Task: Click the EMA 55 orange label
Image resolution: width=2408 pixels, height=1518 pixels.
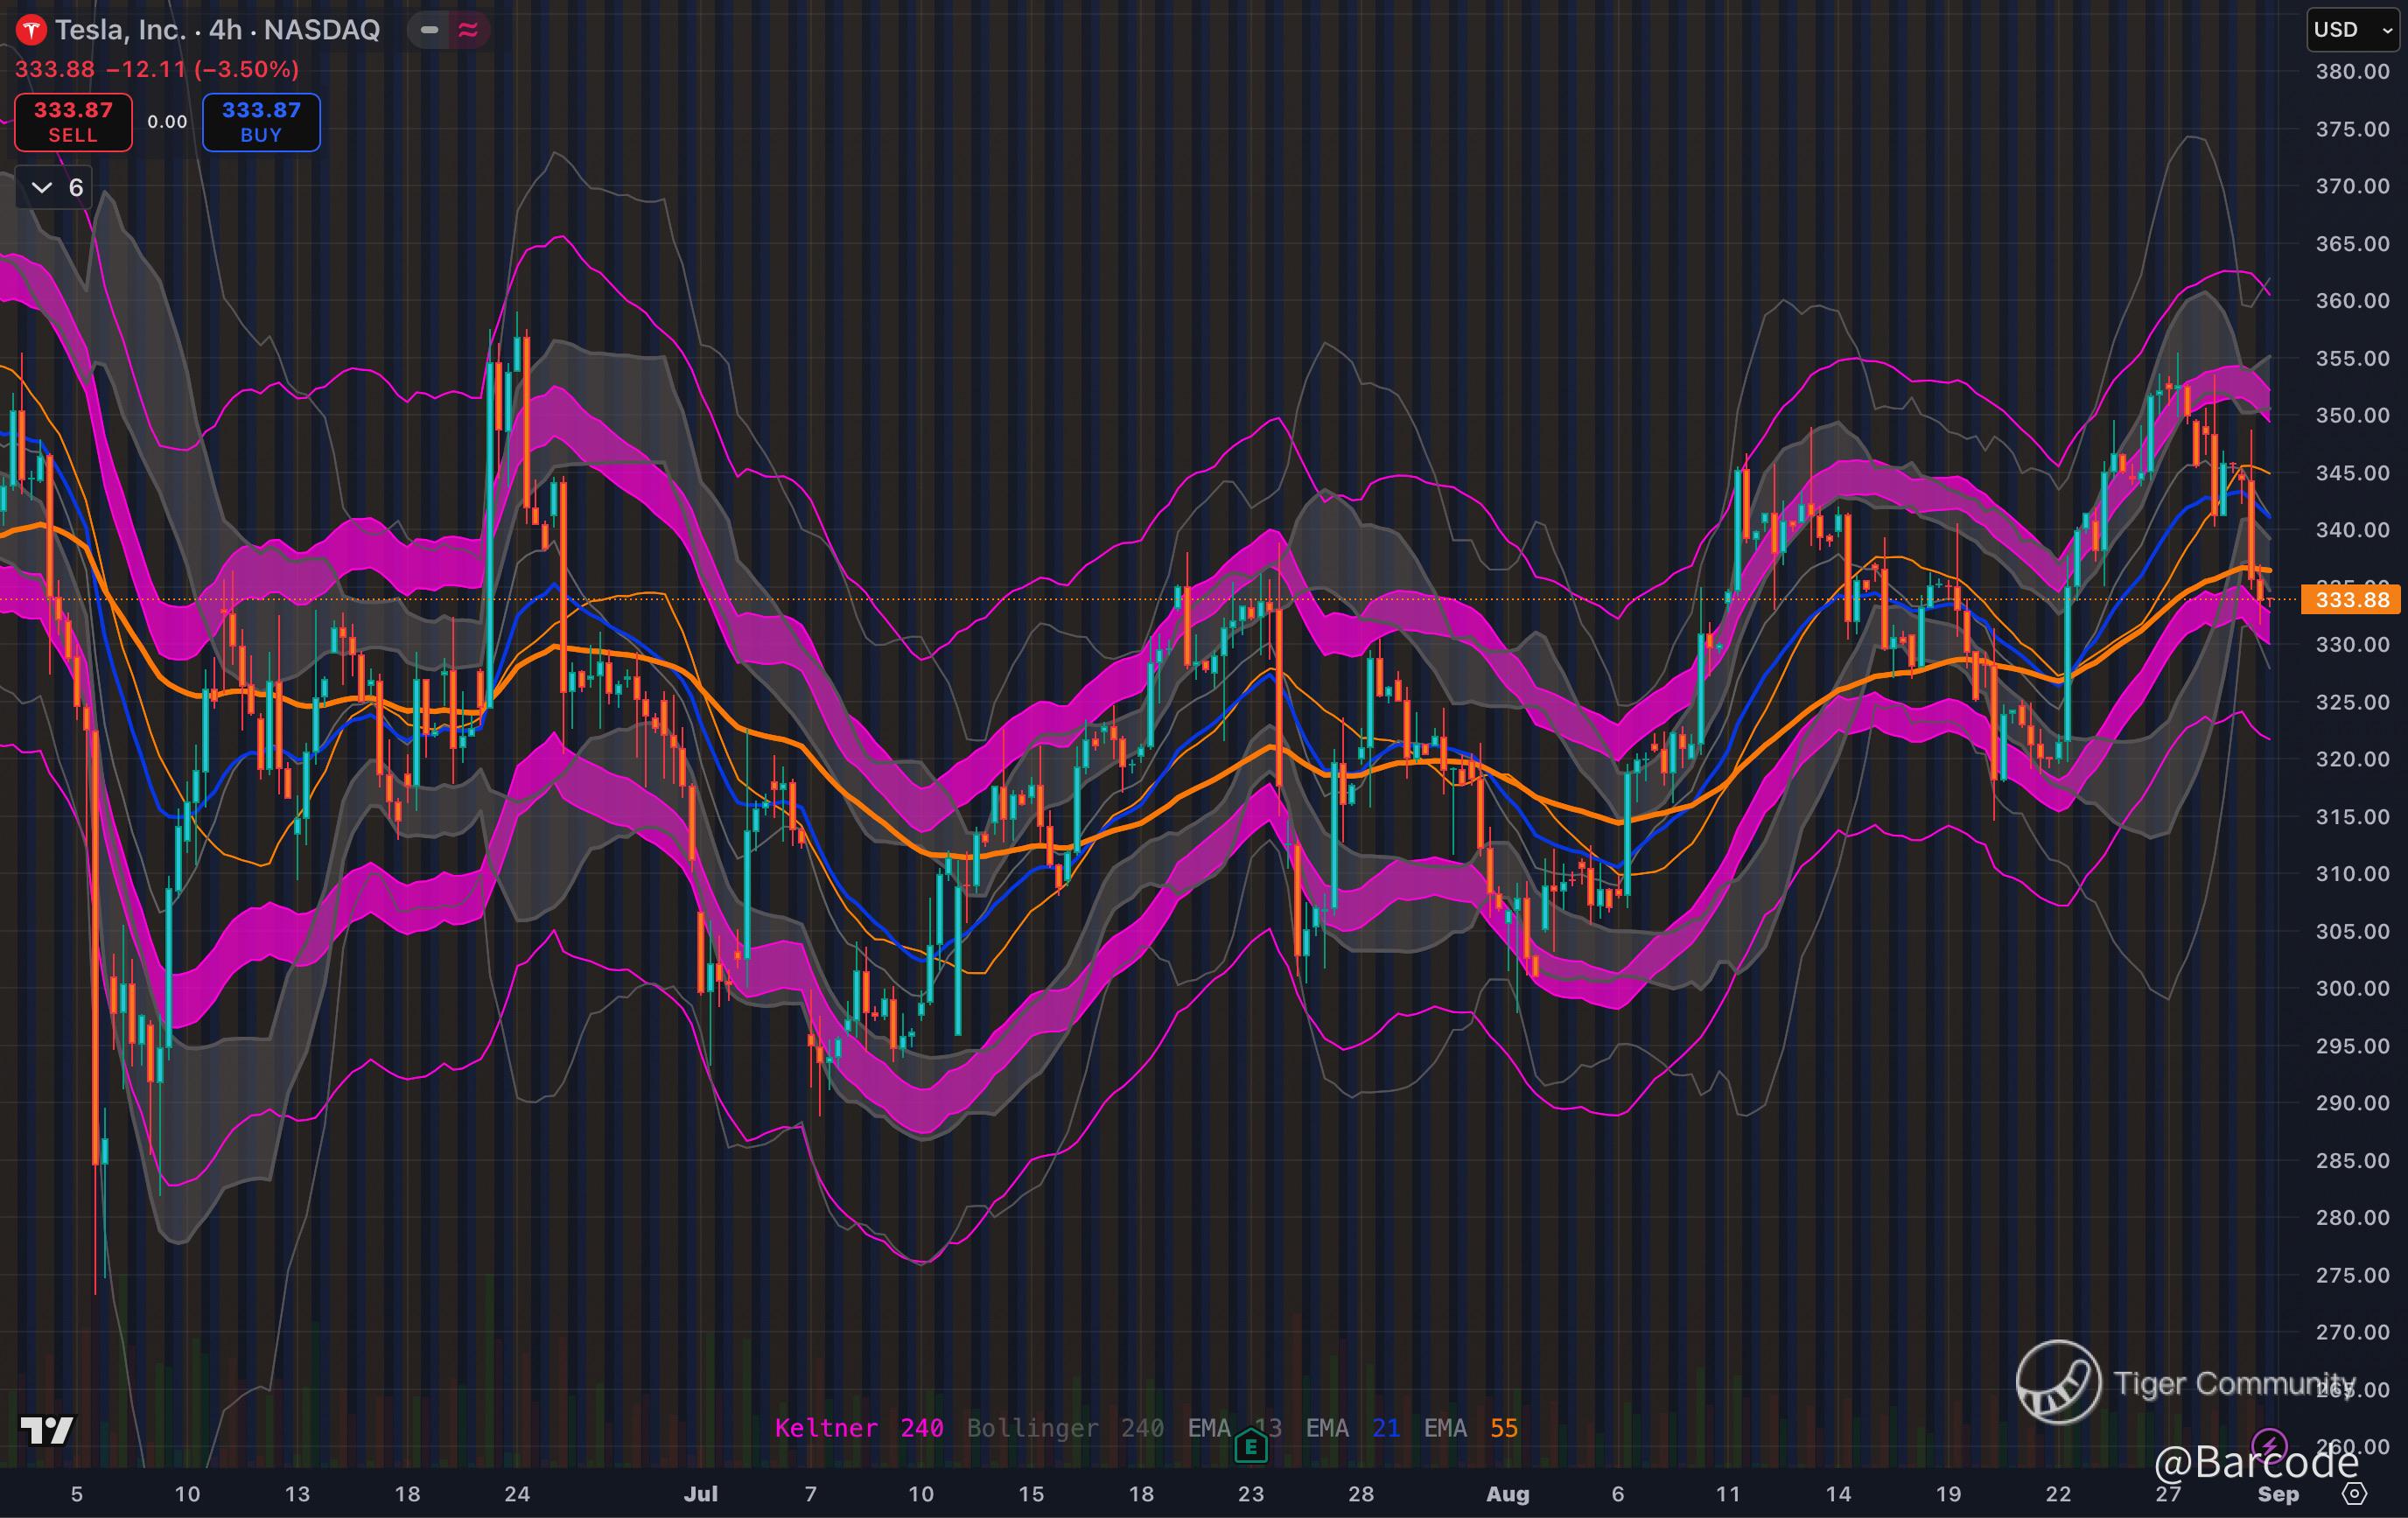Action: pos(1470,1428)
